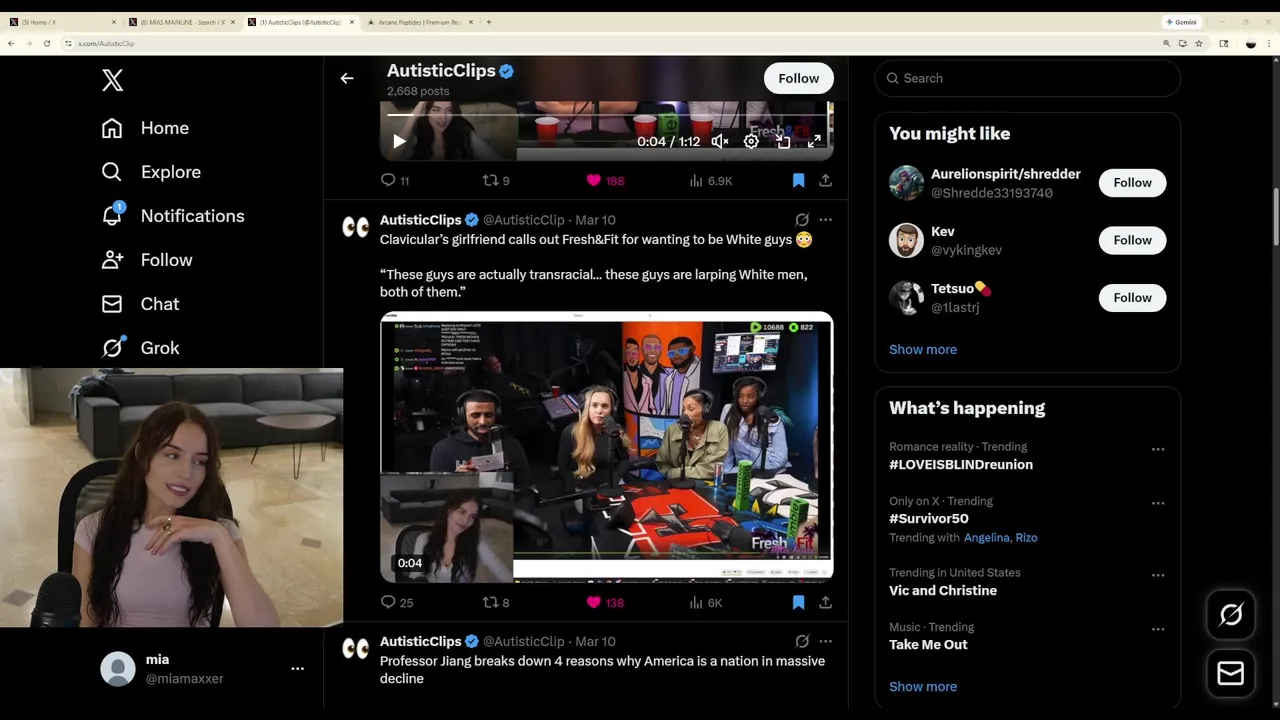1280x720 pixels.
Task: Go back using the back arrow
Action: click(347, 78)
